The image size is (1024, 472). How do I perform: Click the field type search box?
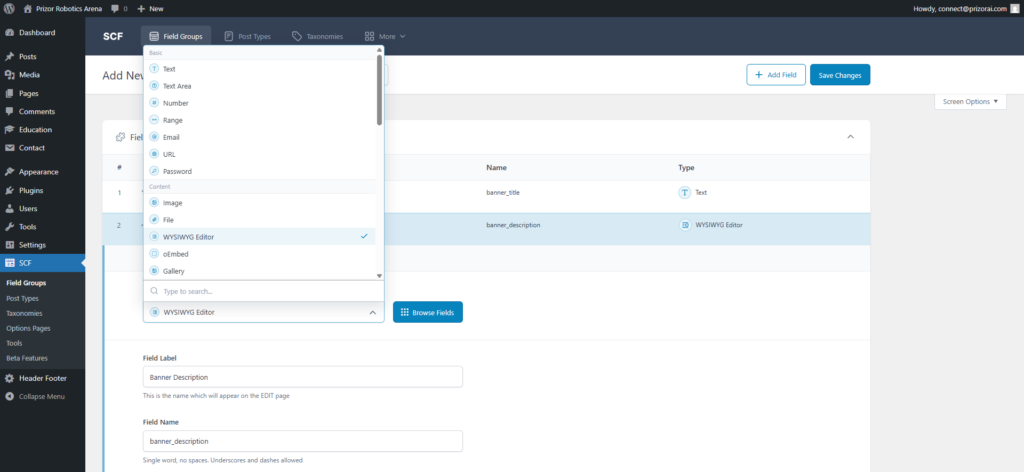pyautogui.click(x=264, y=291)
